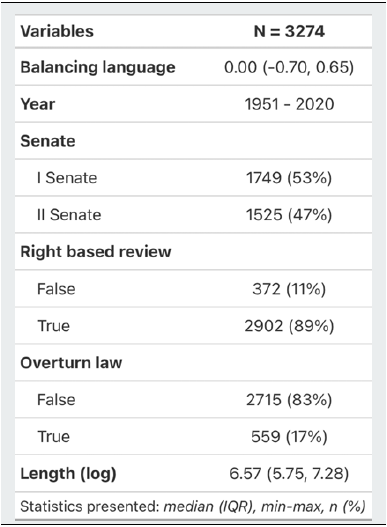This screenshot has width=387, height=527.
Task: Click the 2902 (89%) value
Action: [289, 326]
